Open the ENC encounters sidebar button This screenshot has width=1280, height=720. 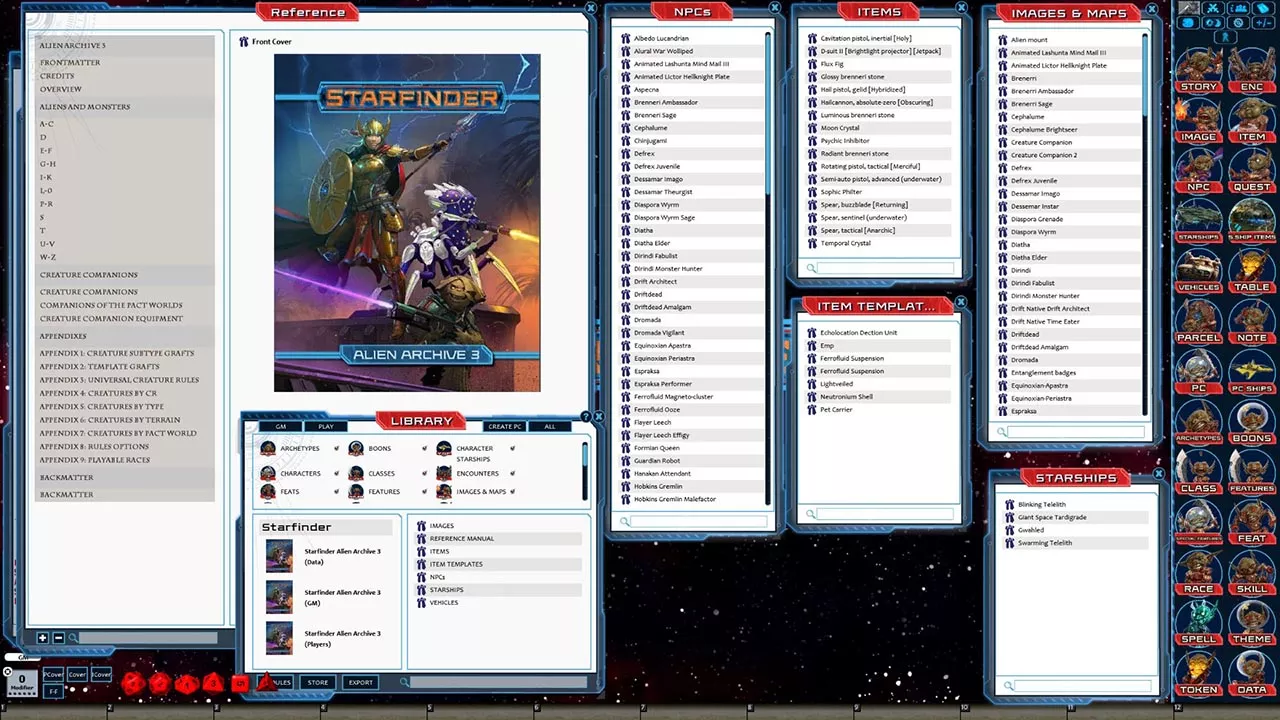[x=1251, y=70]
